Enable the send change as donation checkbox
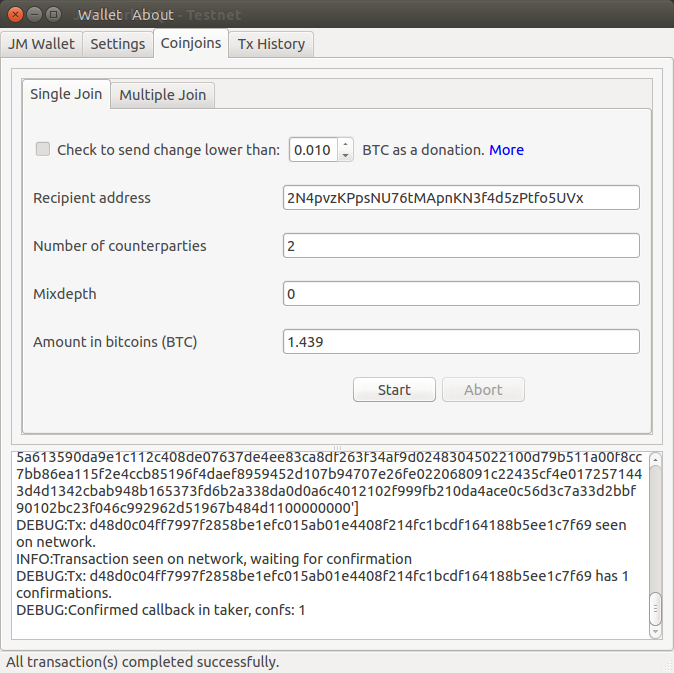Screen dimensions: 674x673 point(43,150)
